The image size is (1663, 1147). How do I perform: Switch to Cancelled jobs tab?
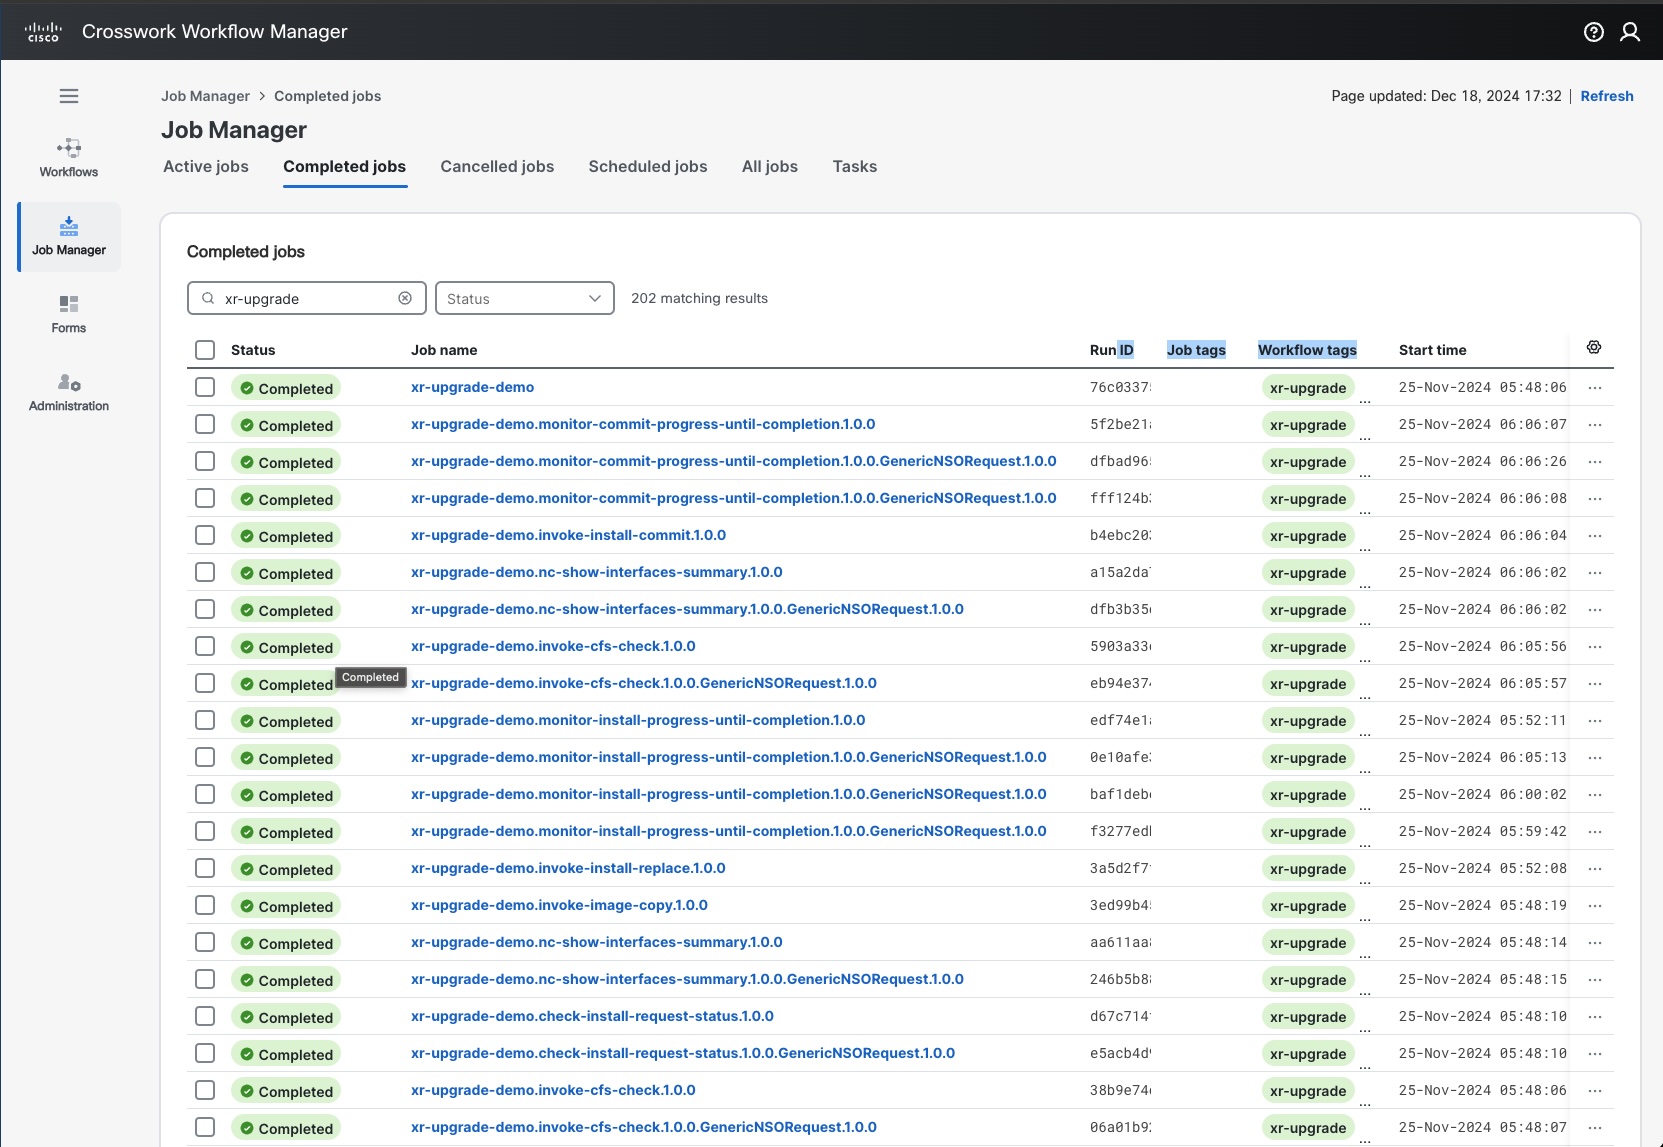(497, 167)
